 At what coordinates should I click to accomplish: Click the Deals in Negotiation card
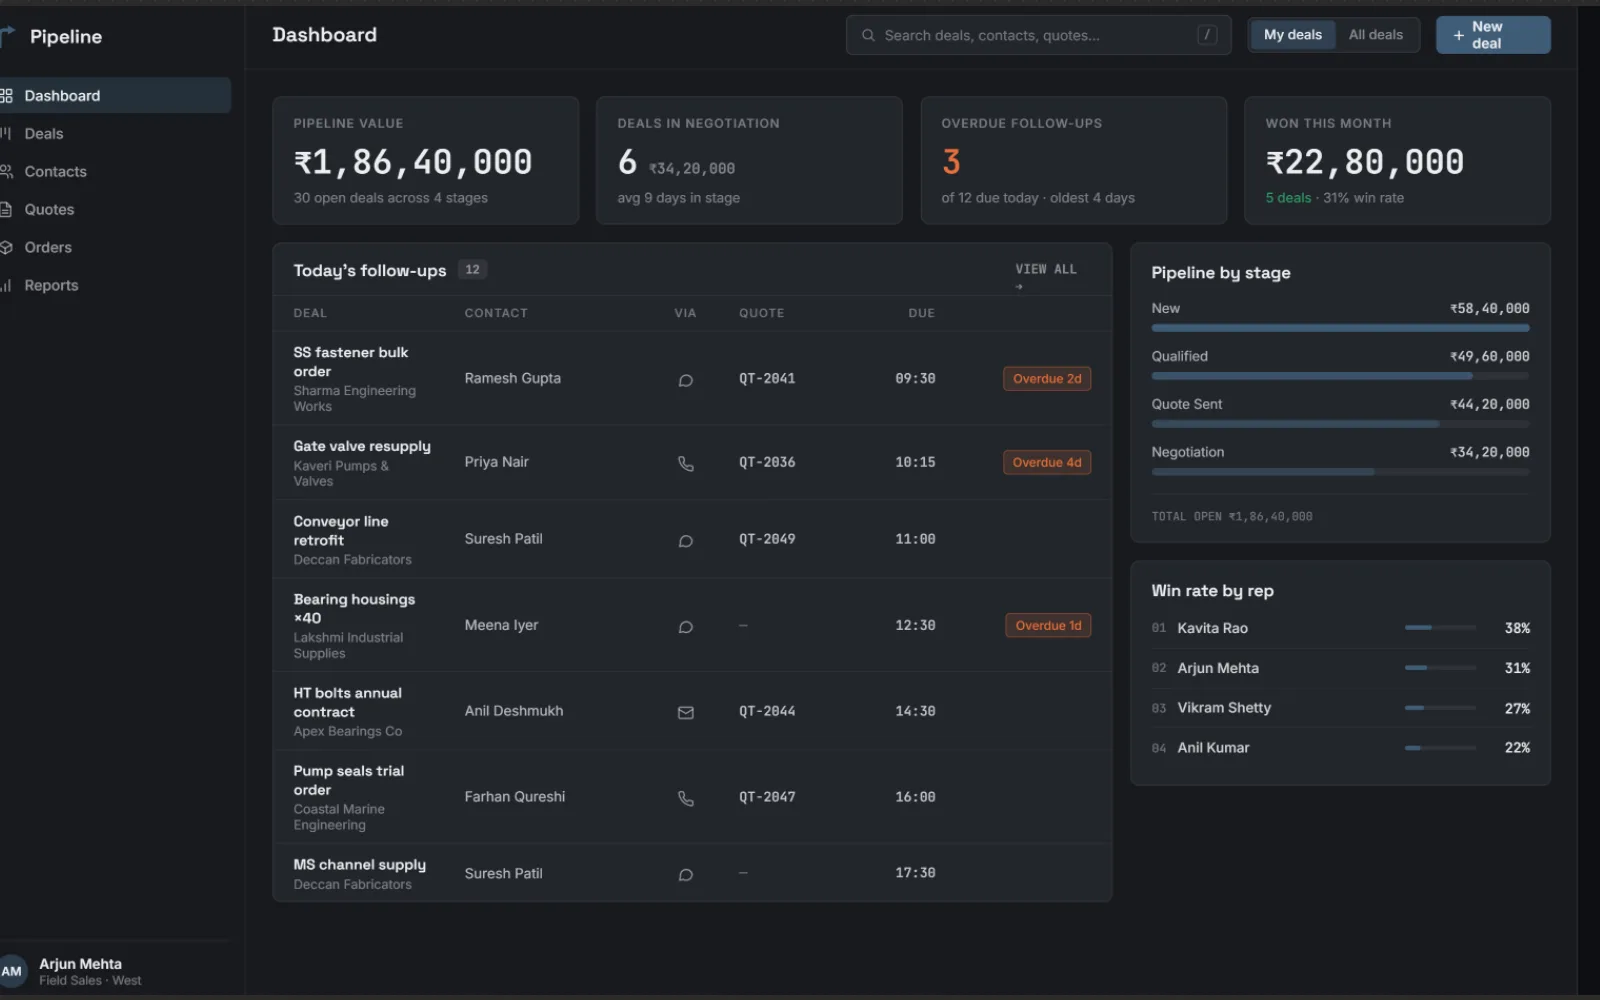749,161
